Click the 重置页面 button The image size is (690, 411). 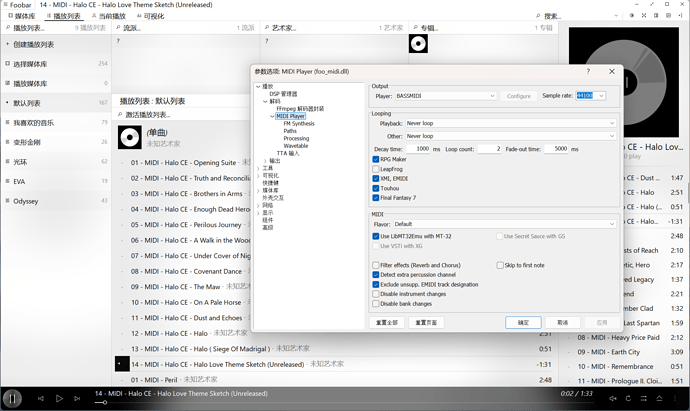(x=426, y=323)
